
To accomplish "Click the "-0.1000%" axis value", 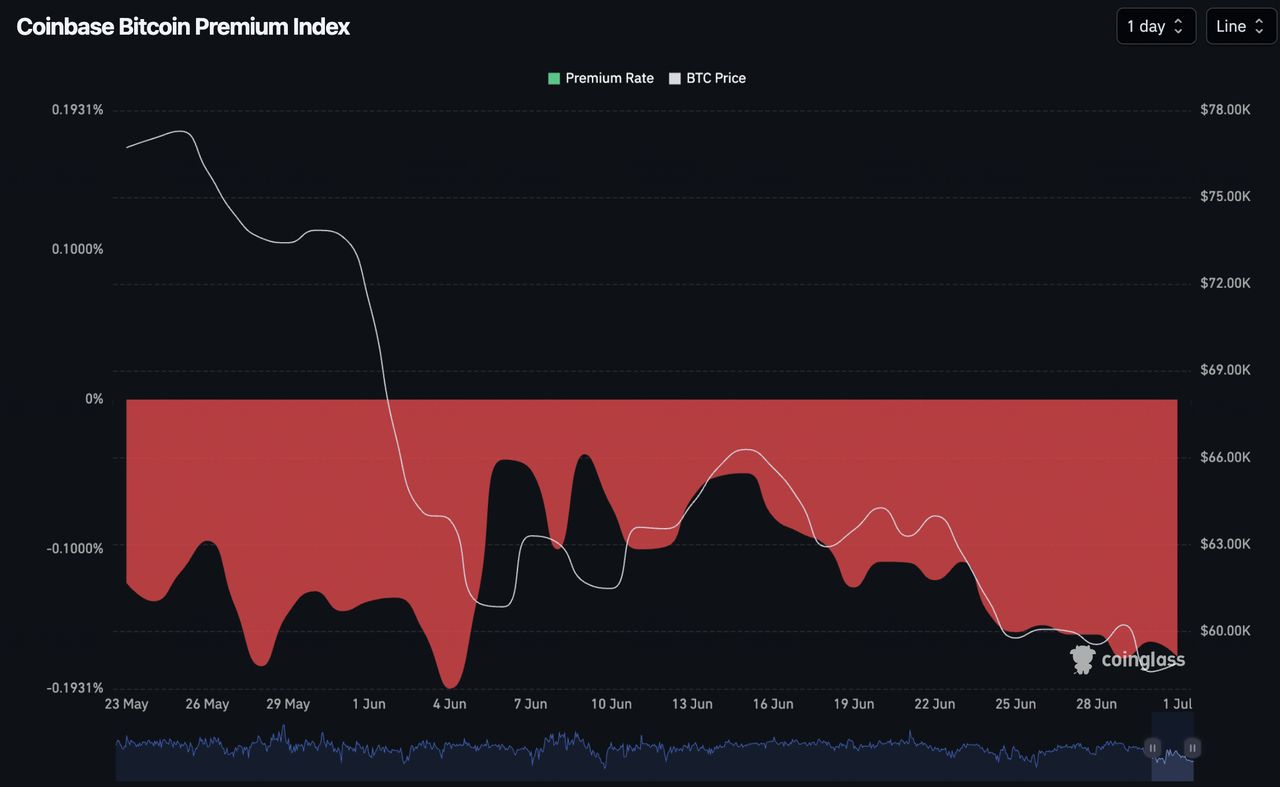I will coord(75,548).
